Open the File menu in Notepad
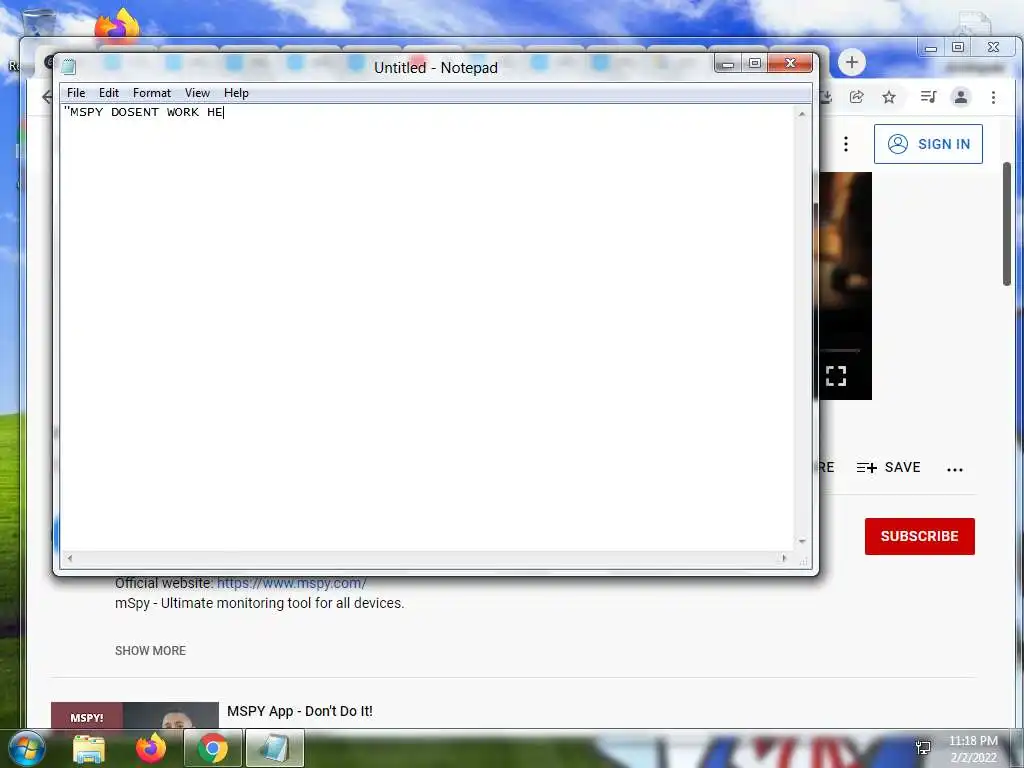This screenshot has height=768, width=1024. (76, 93)
